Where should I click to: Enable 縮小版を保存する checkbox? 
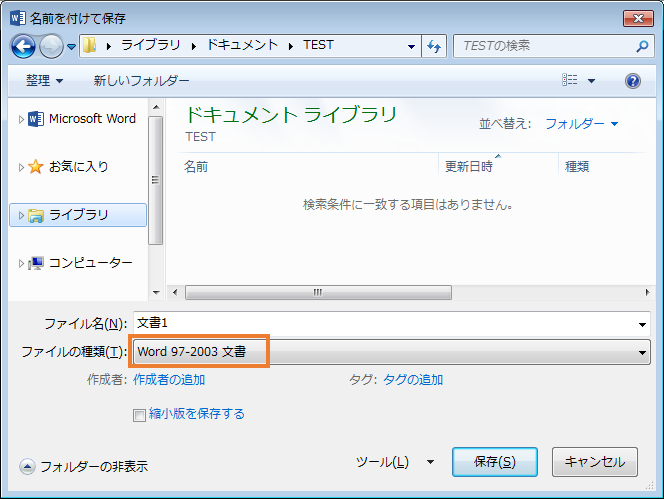click(x=139, y=415)
